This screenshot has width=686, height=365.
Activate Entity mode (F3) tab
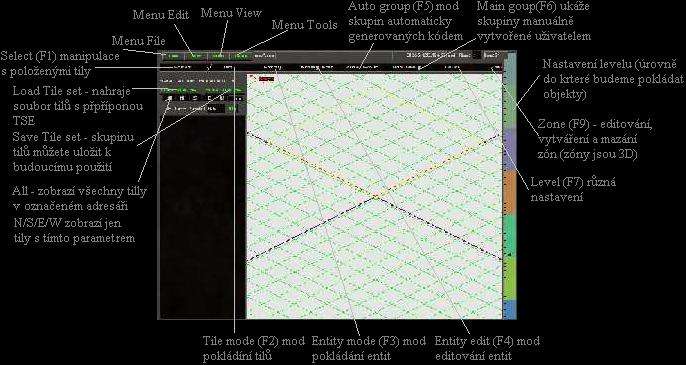[x=273, y=67]
